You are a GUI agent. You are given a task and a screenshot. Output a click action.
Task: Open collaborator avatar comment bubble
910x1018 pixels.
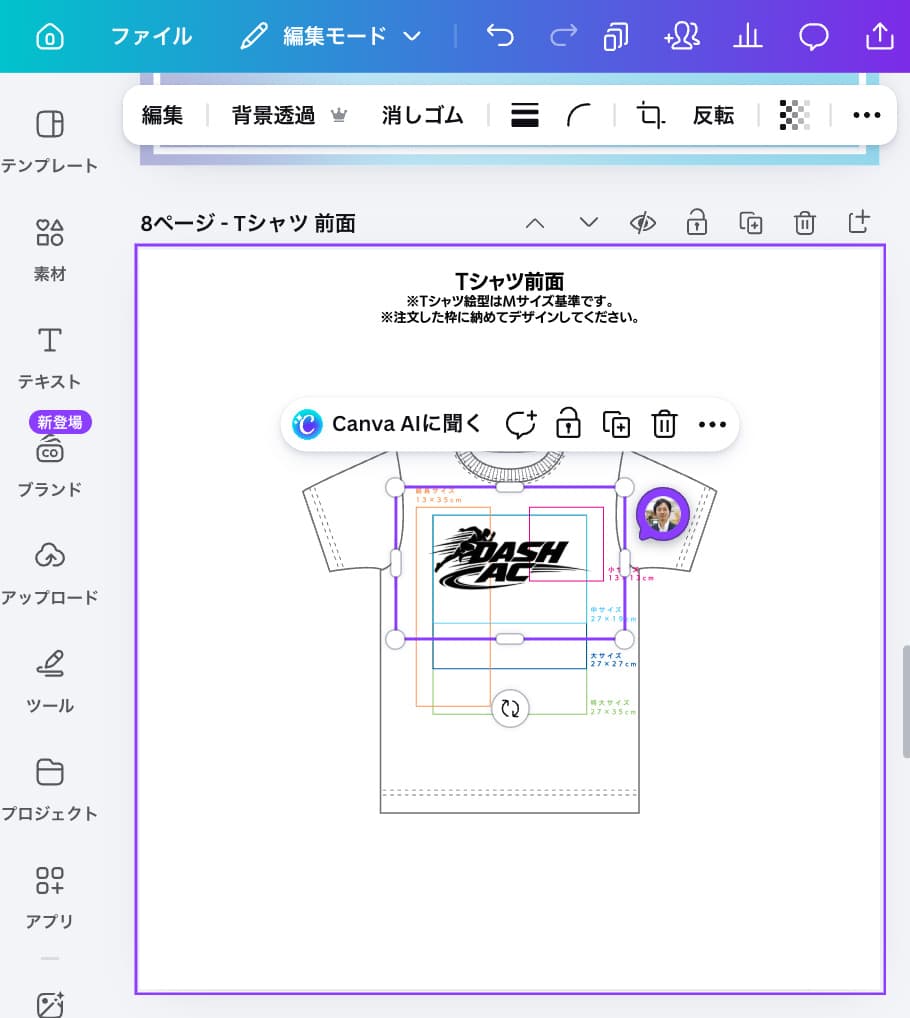(x=662, y=514)
